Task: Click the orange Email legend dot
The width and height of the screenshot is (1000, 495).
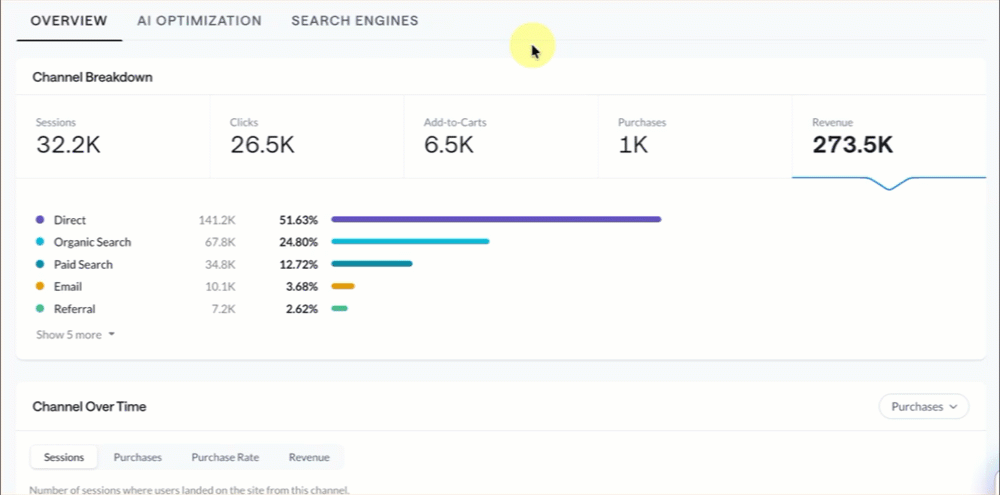Action: click(x=40, y=286)
